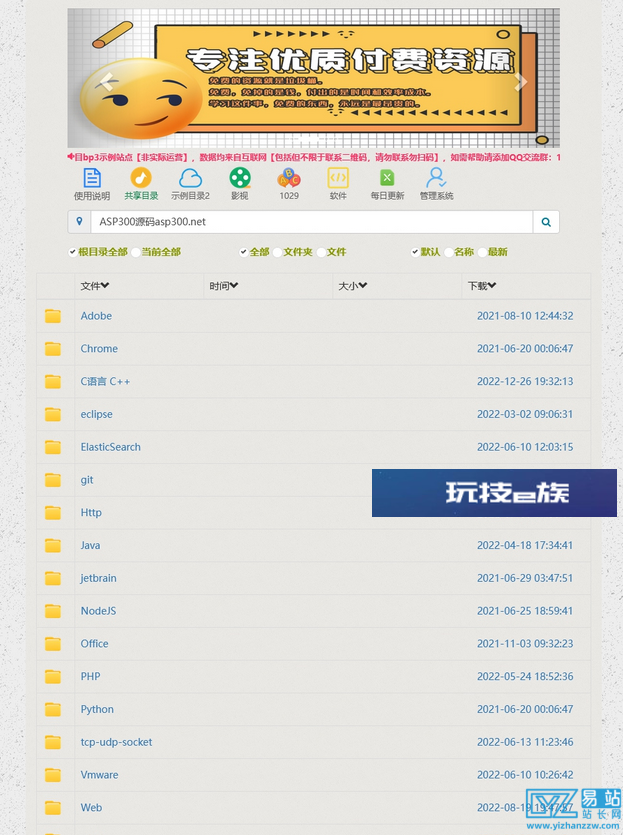The width and height of the screenshot is (623, 835).
Task: Click the ElasticSearch folder icon
Action: click(x=53, y=447)
